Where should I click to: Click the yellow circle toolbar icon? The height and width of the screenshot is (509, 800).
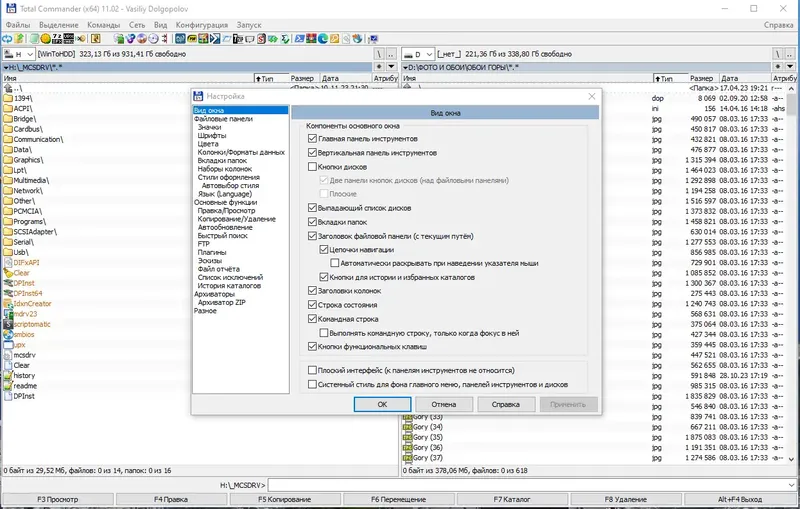(x=45, y=38)
